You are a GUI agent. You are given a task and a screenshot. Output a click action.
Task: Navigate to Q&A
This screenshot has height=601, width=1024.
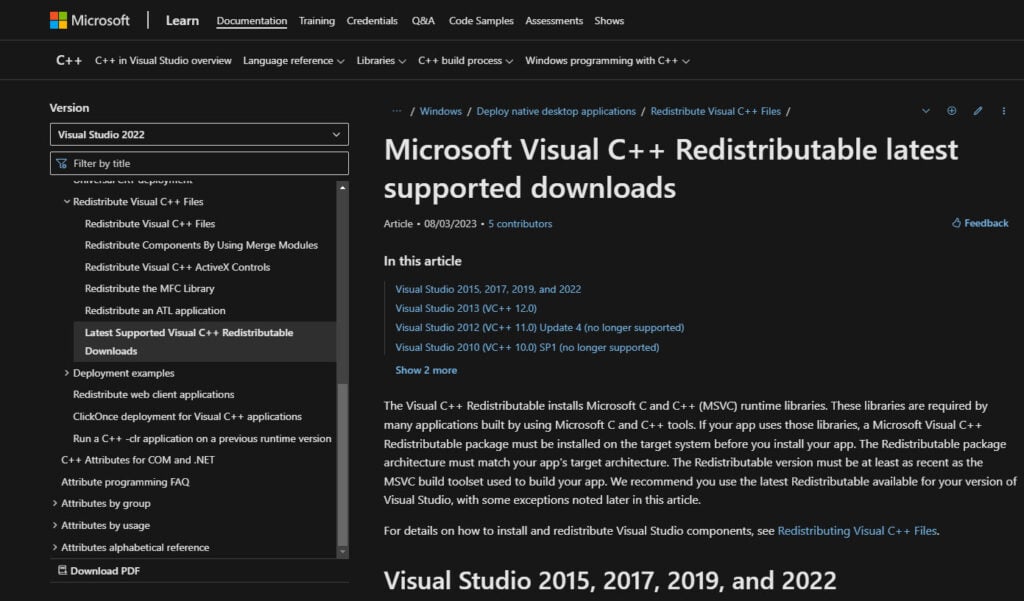[x=423, y=21]
